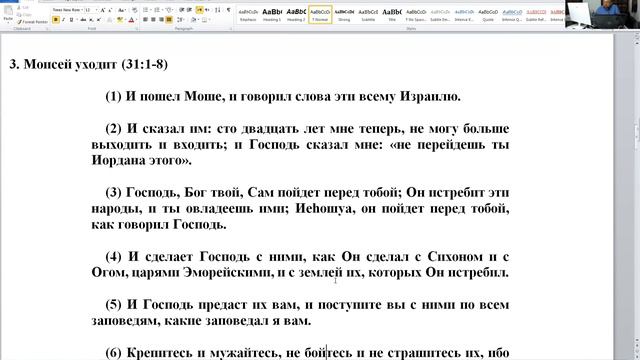
Task: Click the Shrink Font icon
Action: (x=110, y=10)
